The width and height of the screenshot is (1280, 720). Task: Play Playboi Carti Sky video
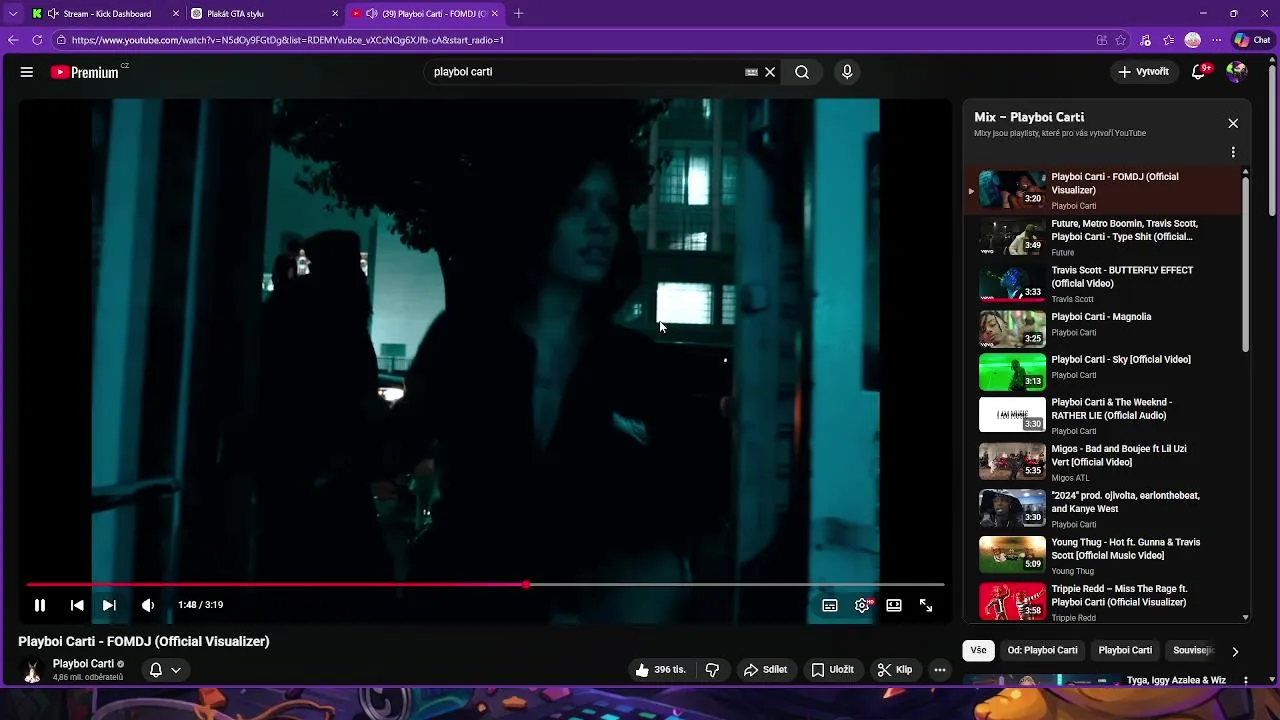[1103, 371]
